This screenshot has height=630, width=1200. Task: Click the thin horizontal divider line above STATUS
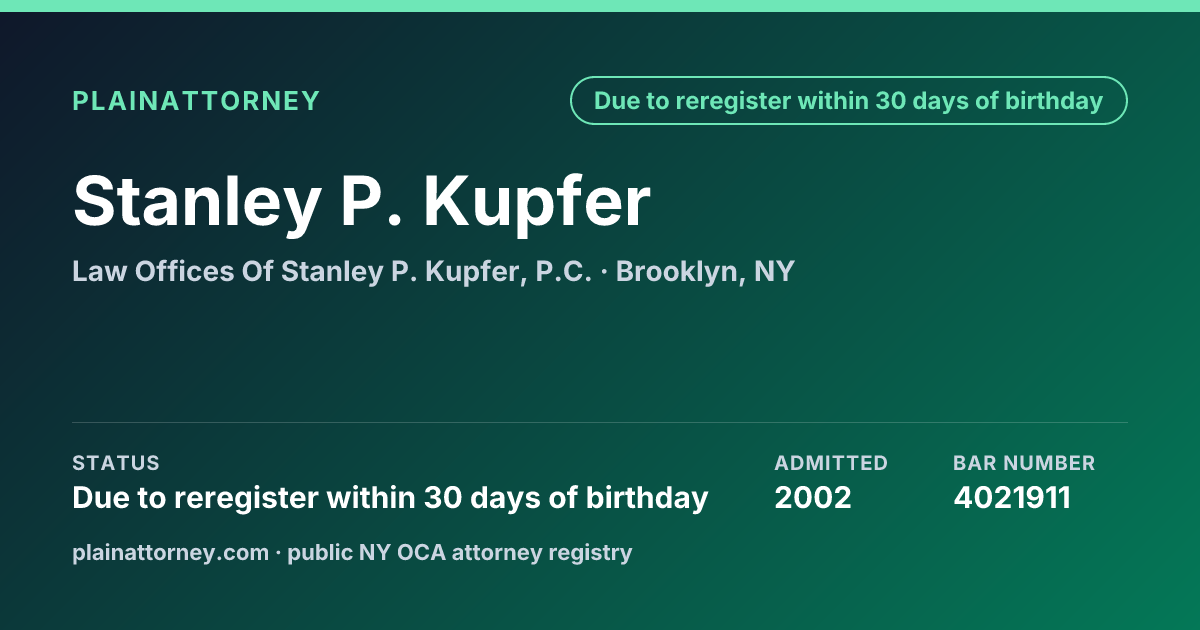coord(600,422)
